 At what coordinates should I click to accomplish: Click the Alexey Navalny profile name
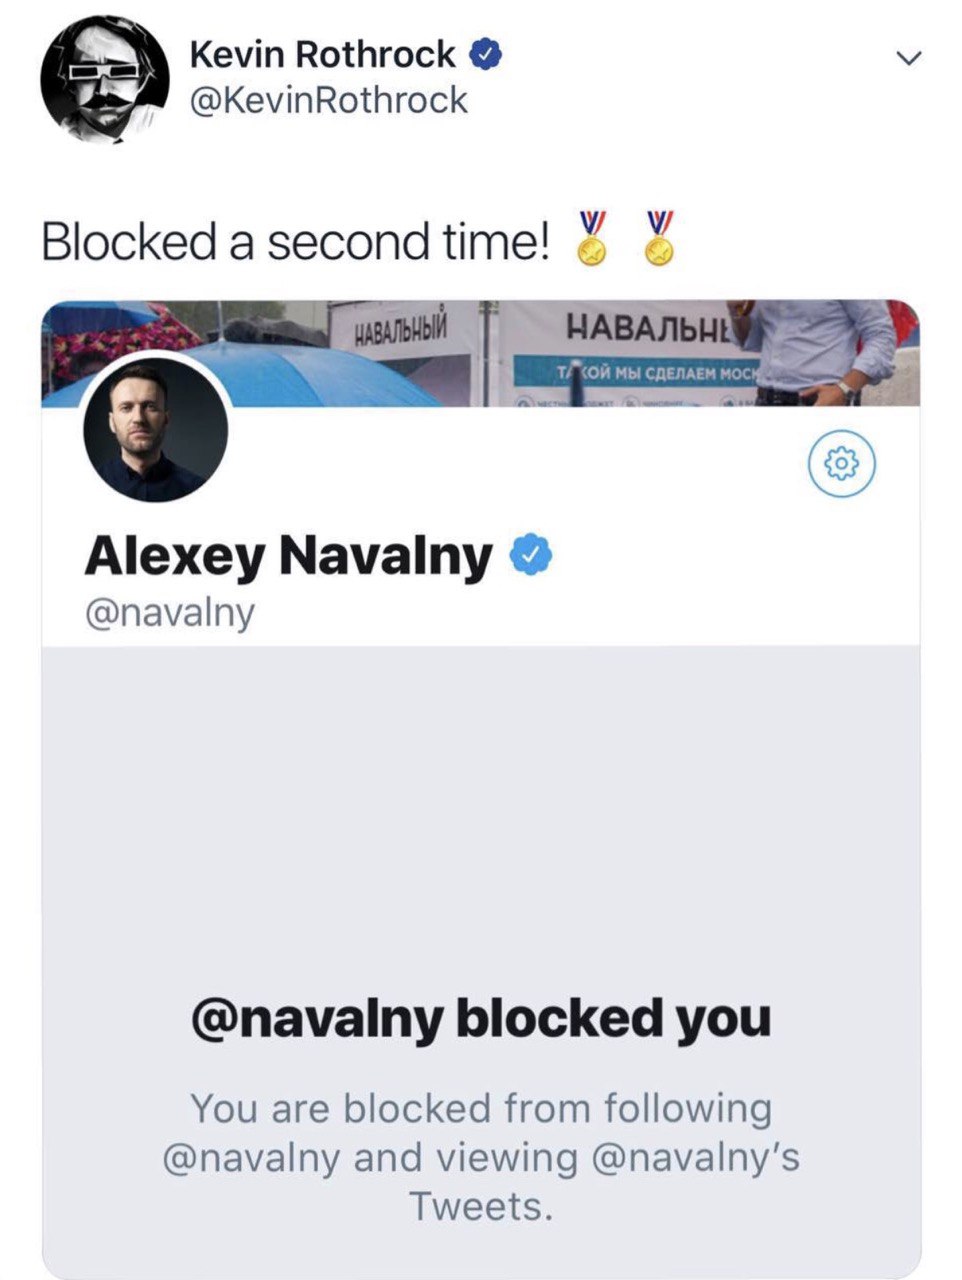(289, 555)
